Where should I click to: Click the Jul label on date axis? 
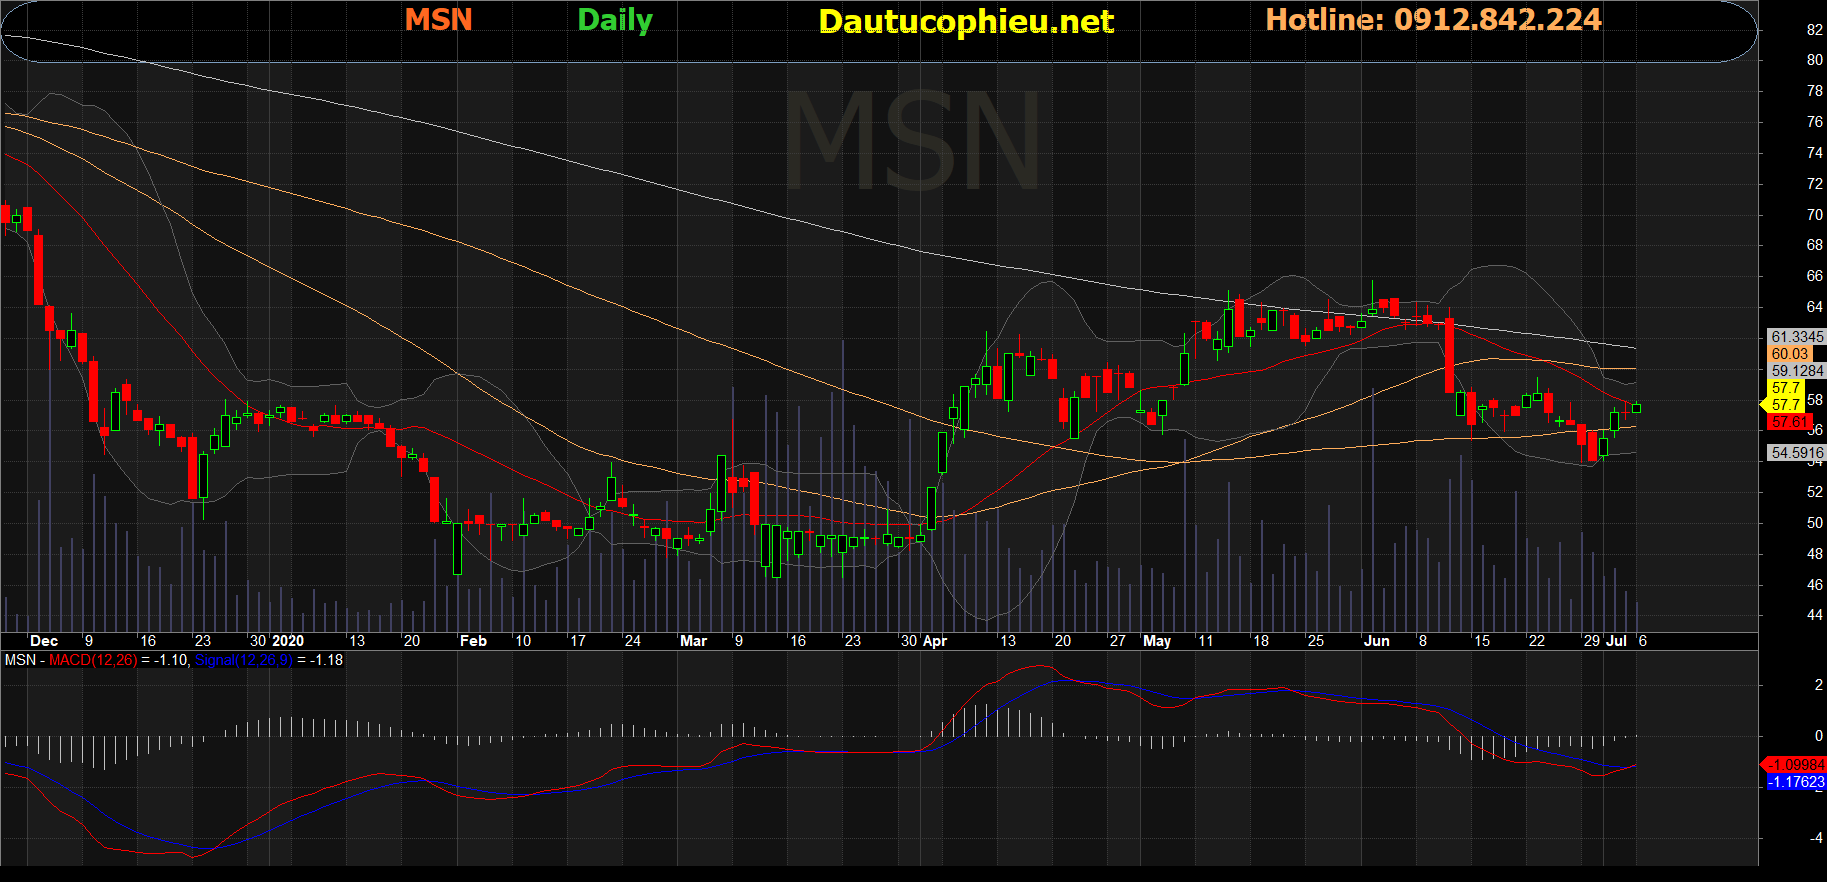pos(1616,641)
